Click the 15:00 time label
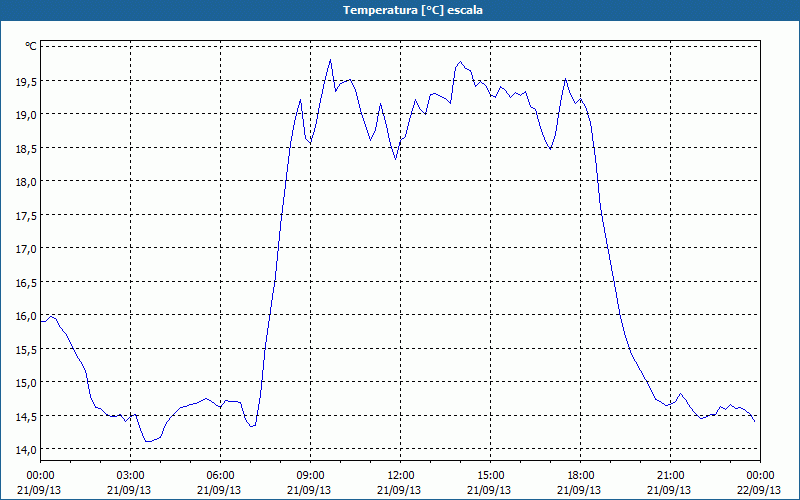This screenshot has height=500, width=800. point(490,476)
